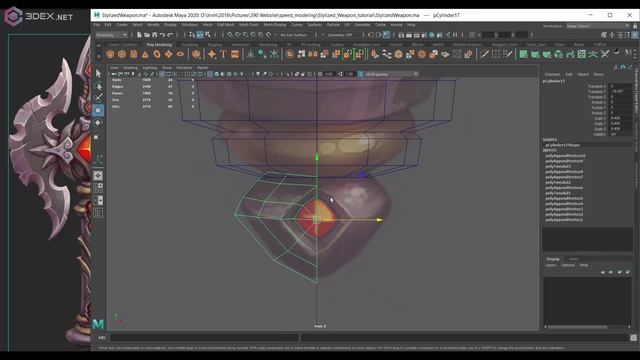This screenshot has width=640, height=360.
Task: Click the No Live Surface field
Action: [x=294, y=35]
